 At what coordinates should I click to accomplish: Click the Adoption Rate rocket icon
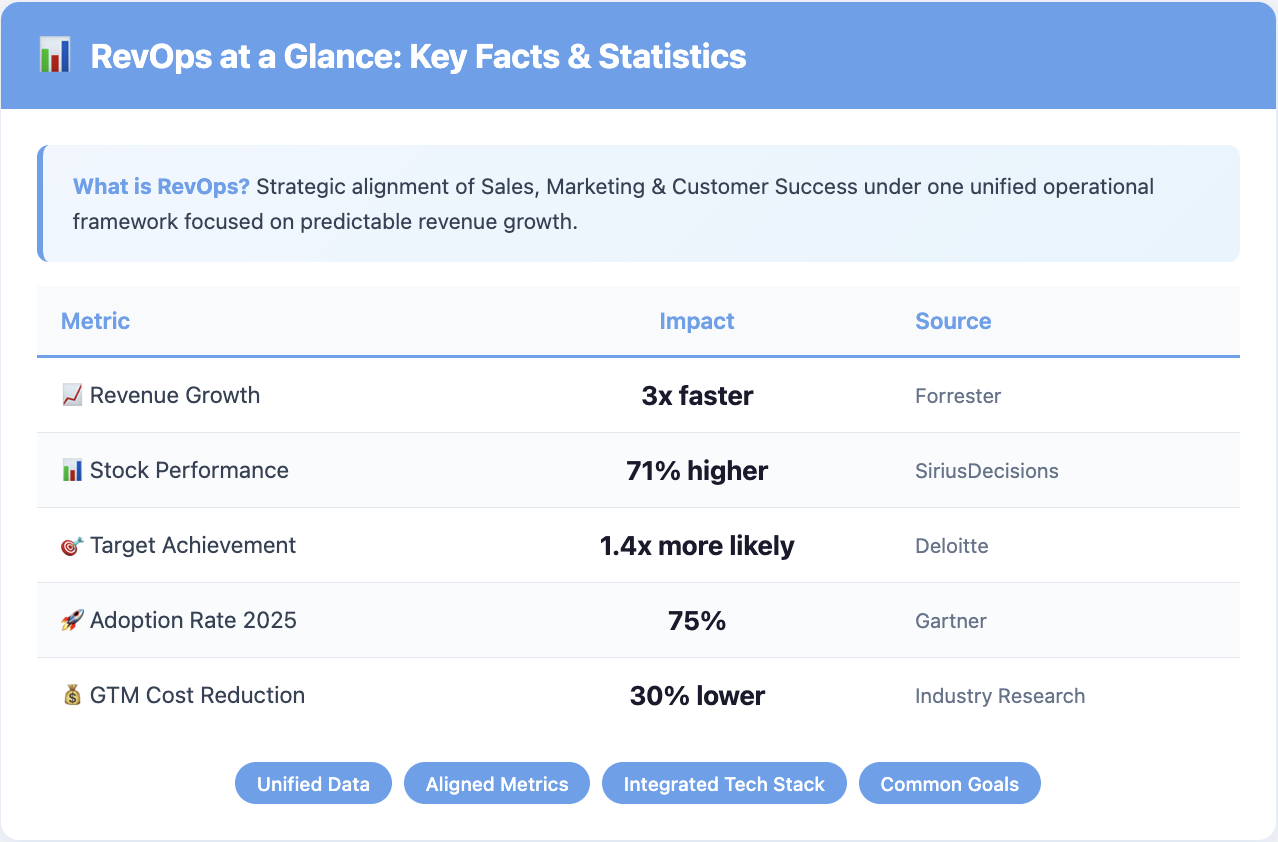click(x=72, y=621)
